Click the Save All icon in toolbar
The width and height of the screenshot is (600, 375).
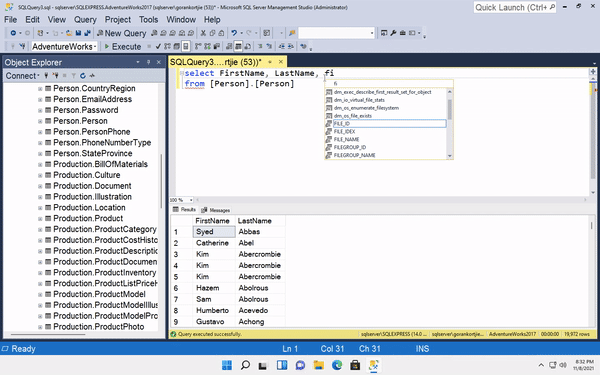[87, 33]
